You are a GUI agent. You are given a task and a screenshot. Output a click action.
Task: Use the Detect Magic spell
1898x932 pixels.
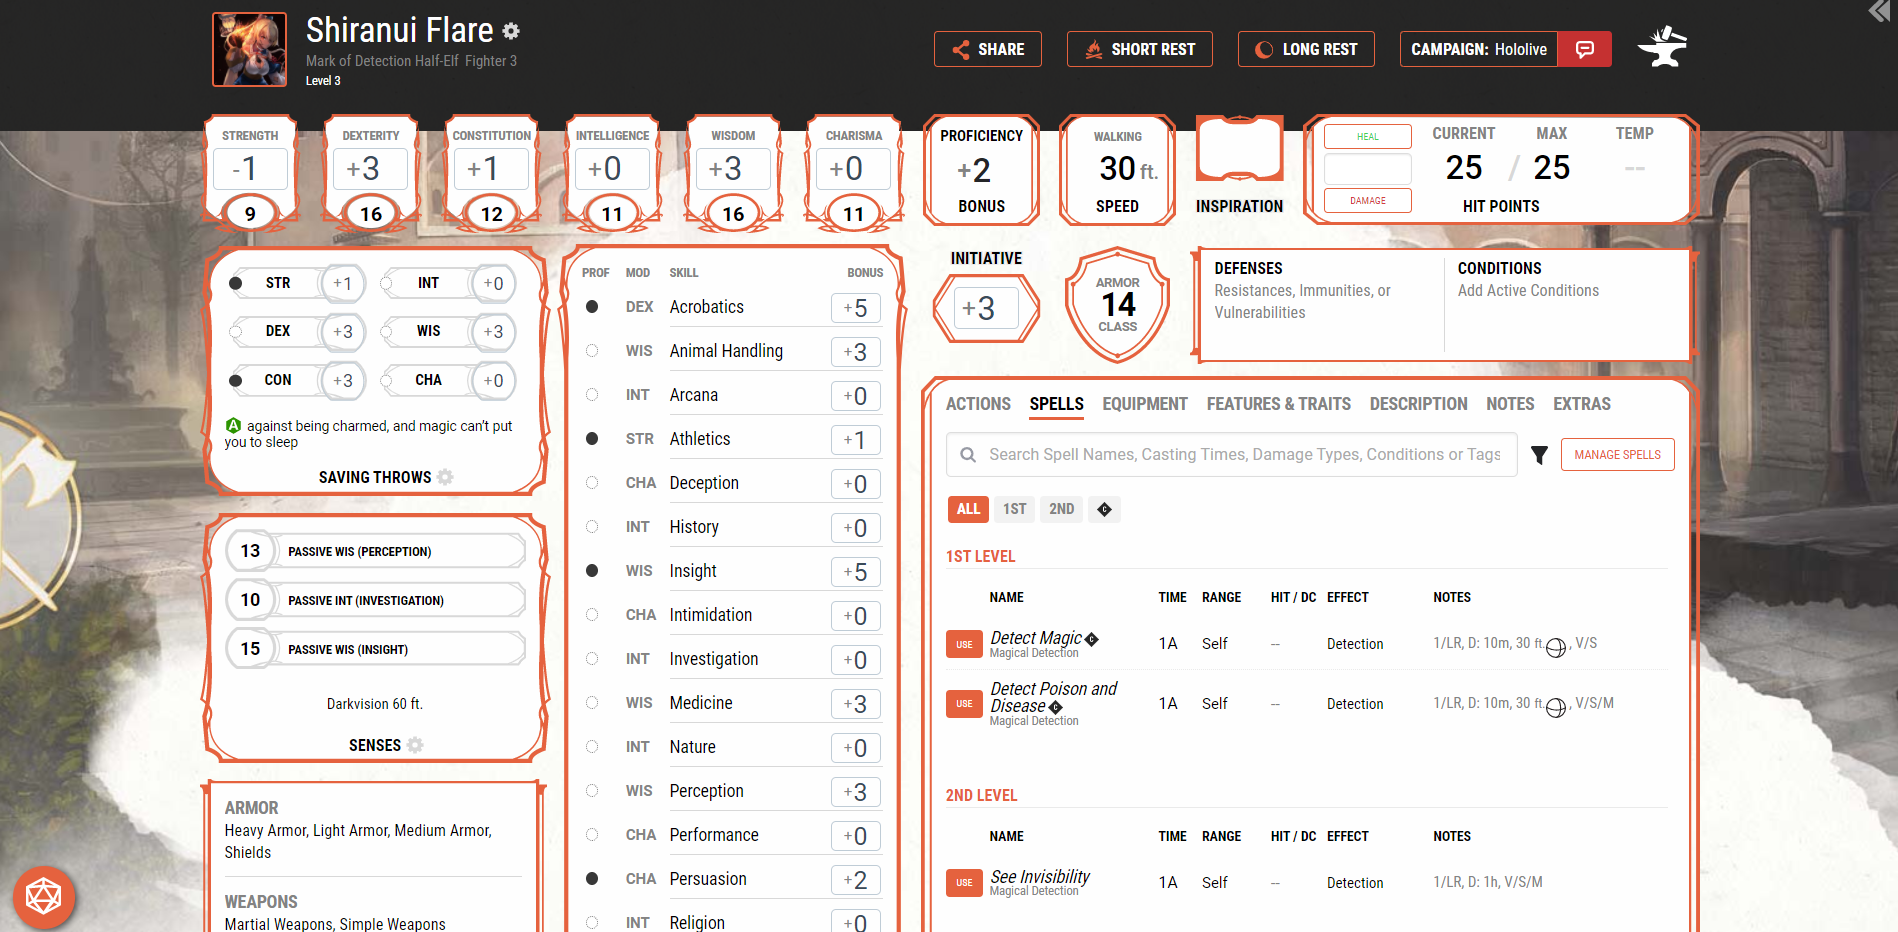coord(963,643)
